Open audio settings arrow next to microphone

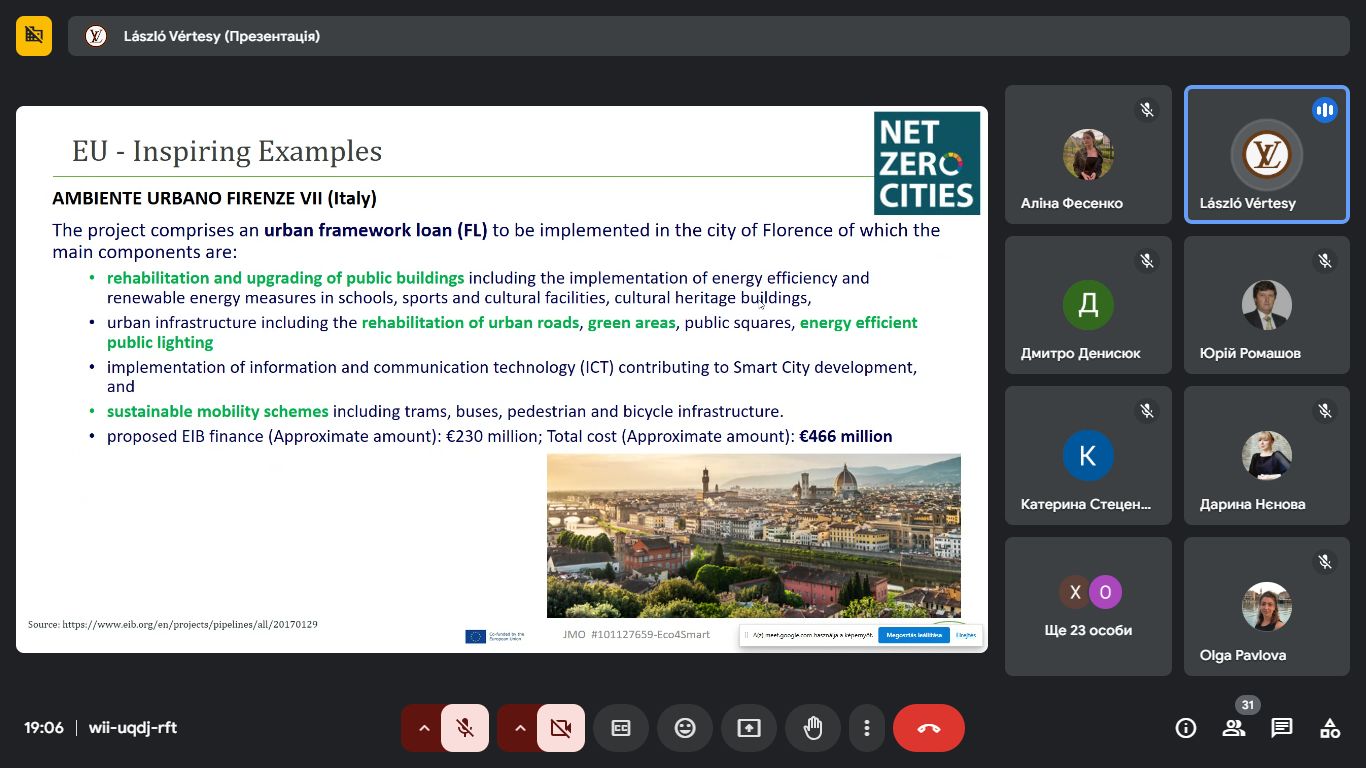(x=424, y=728)
